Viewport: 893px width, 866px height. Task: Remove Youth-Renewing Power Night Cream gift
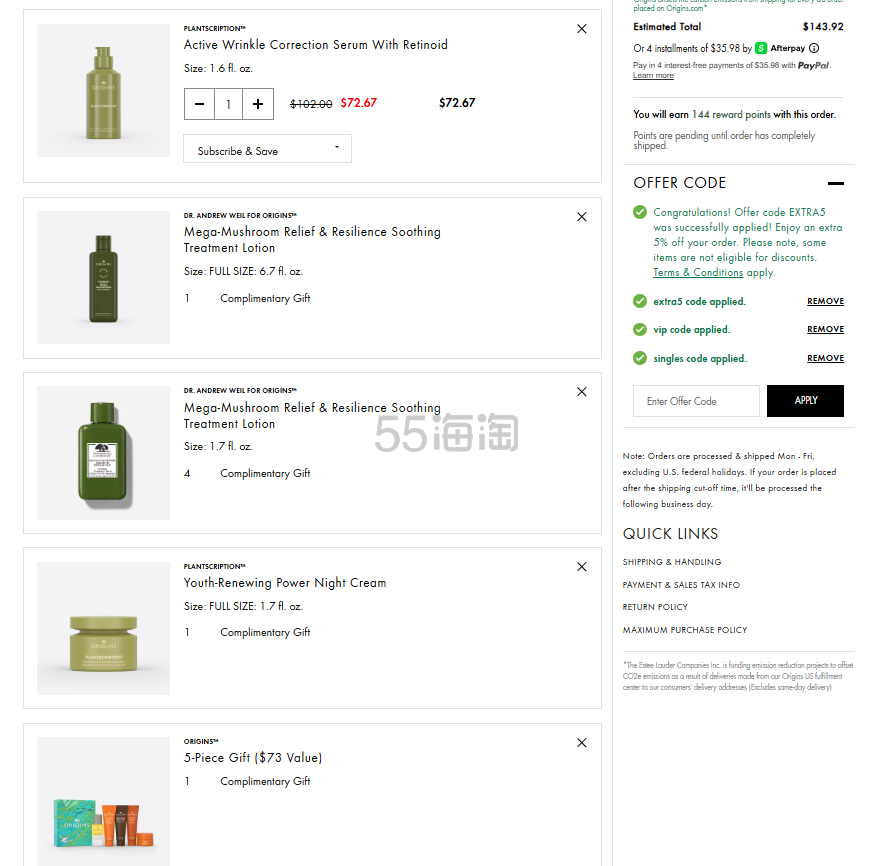[582, 567]
